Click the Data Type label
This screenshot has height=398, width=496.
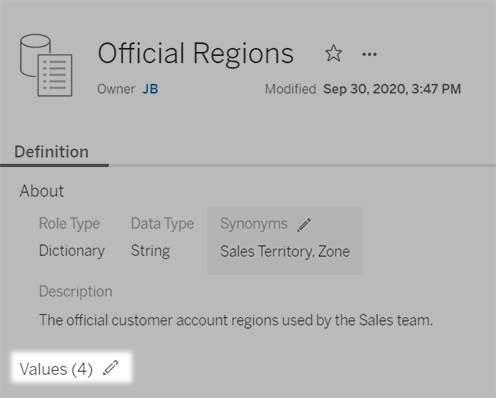pyautogui.click(x=162, y=223)
